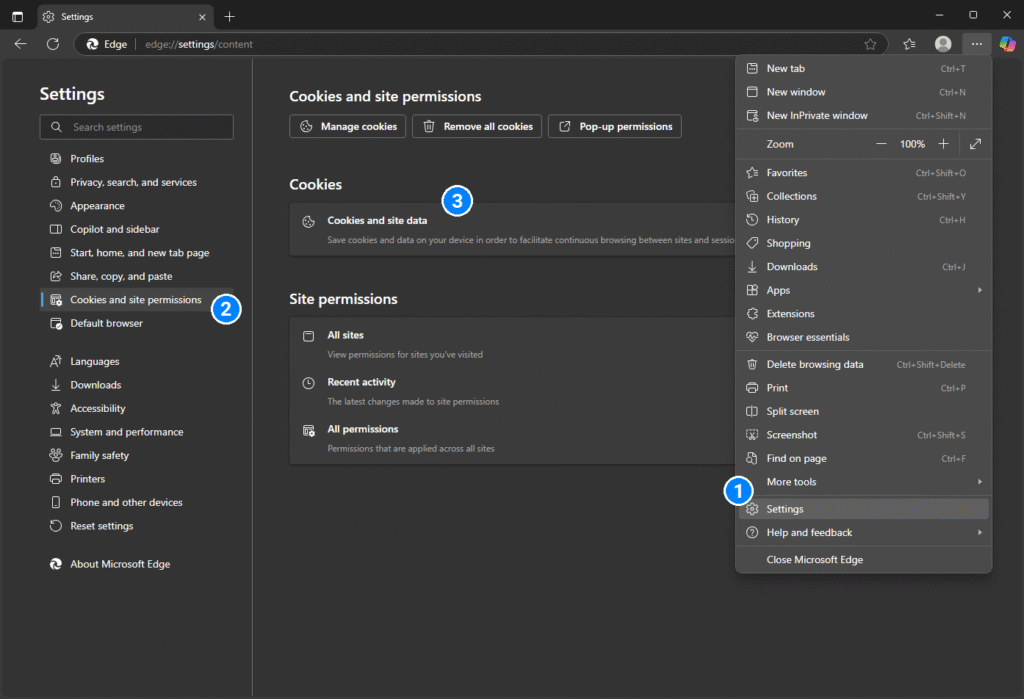
Task: Star this page with the address bar icon
Action: 870,44
